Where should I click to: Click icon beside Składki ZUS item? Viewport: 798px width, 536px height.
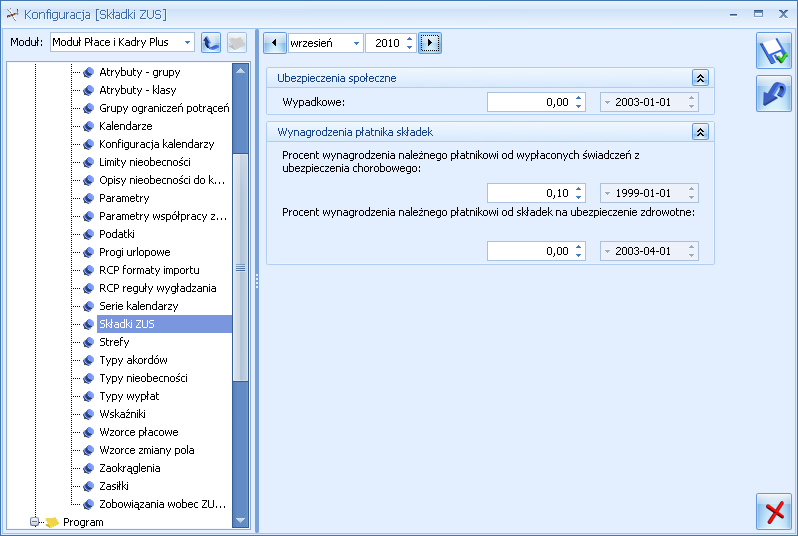[x=89, y=324]
